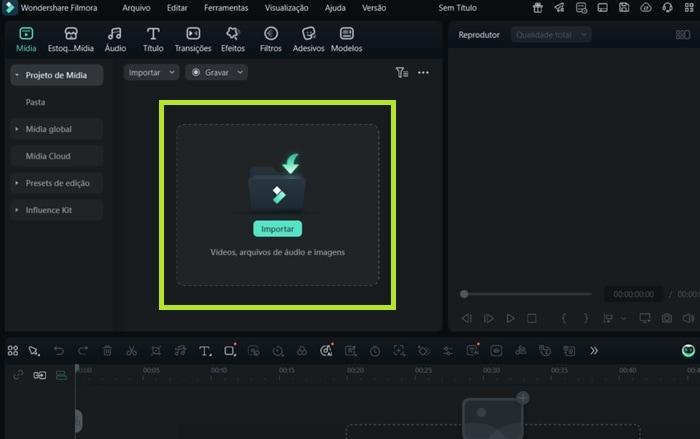The image size is (700, 439).
Task: Toggle the timeline link icon
Action: [x=18, y=375]
